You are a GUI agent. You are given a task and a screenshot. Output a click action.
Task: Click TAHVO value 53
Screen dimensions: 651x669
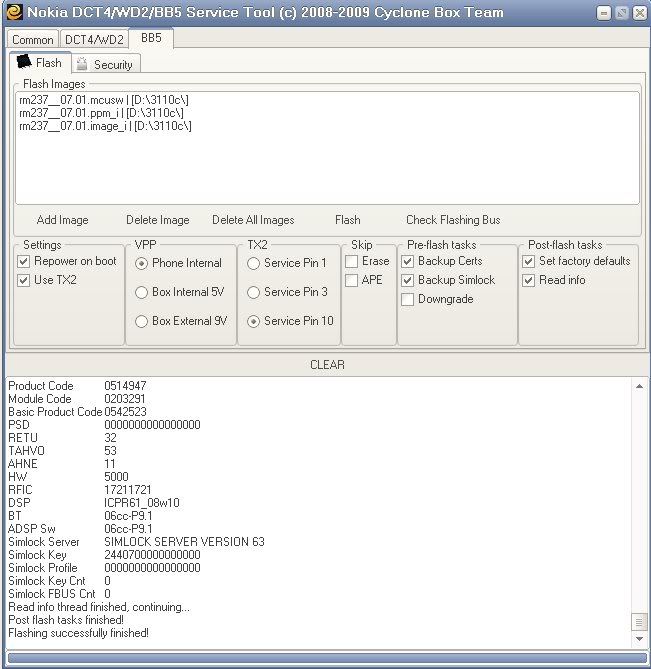(x=110, y=451)
